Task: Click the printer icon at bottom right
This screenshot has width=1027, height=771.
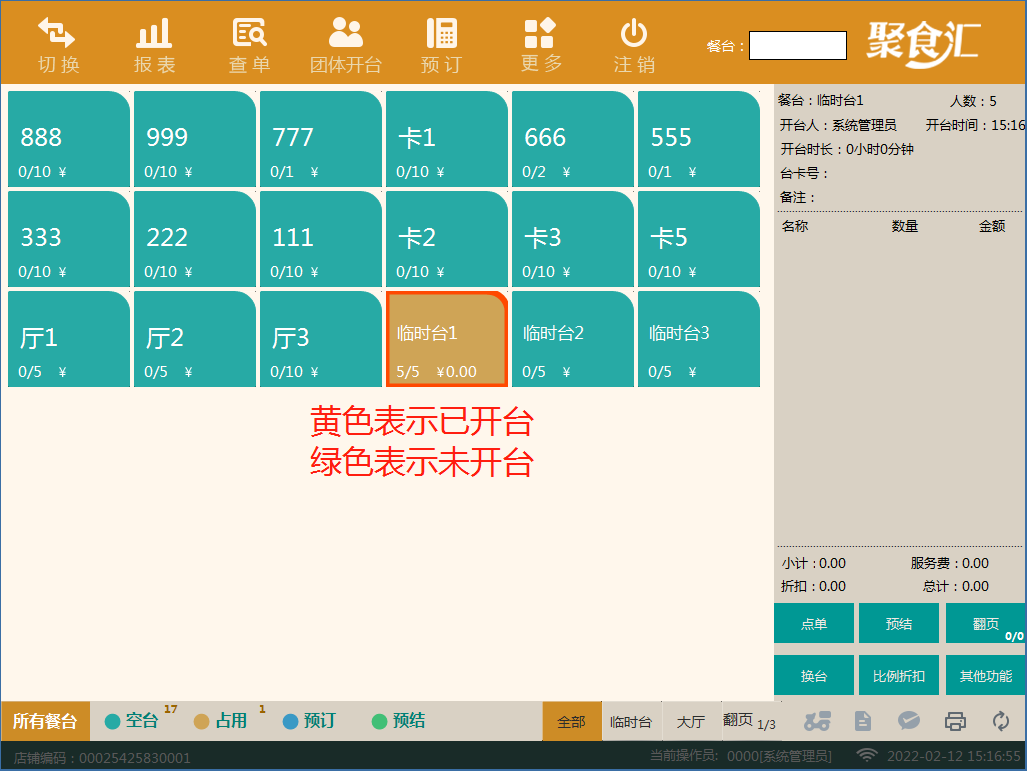Action: (x=954, y=720)
